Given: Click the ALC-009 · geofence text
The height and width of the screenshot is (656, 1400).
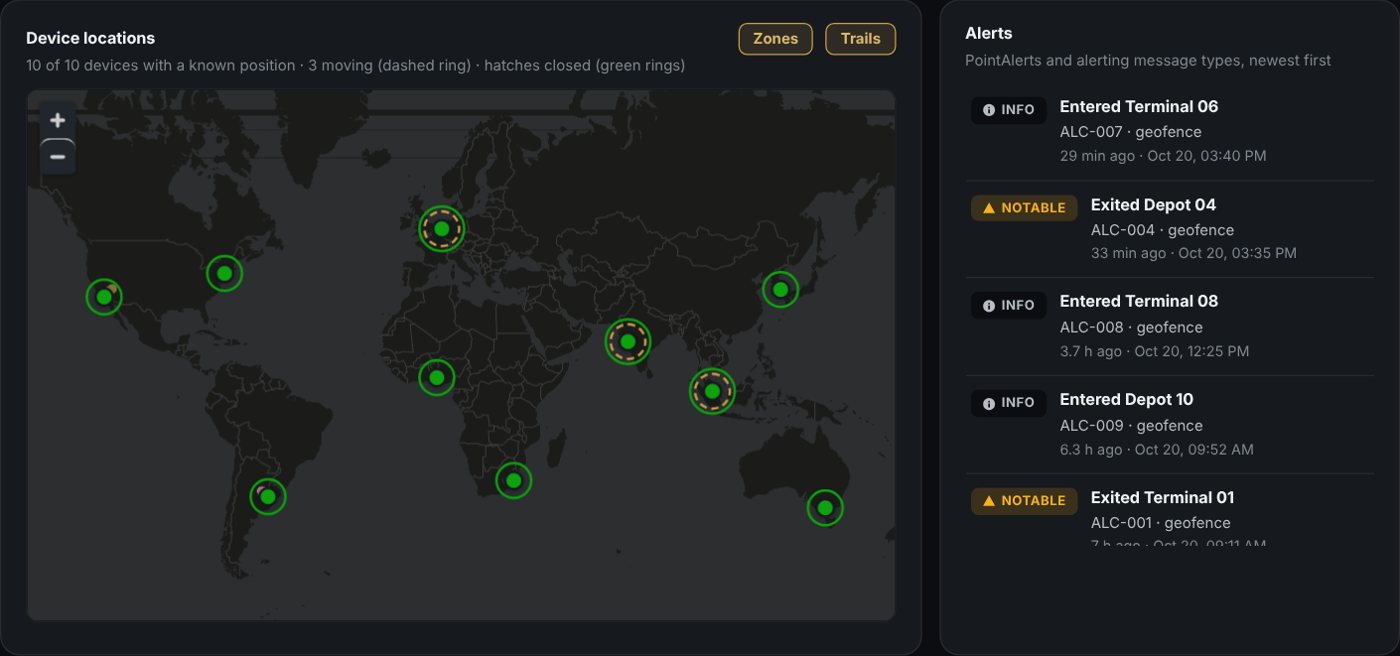Looking at the screenshot, I should tap(1131, 425).
